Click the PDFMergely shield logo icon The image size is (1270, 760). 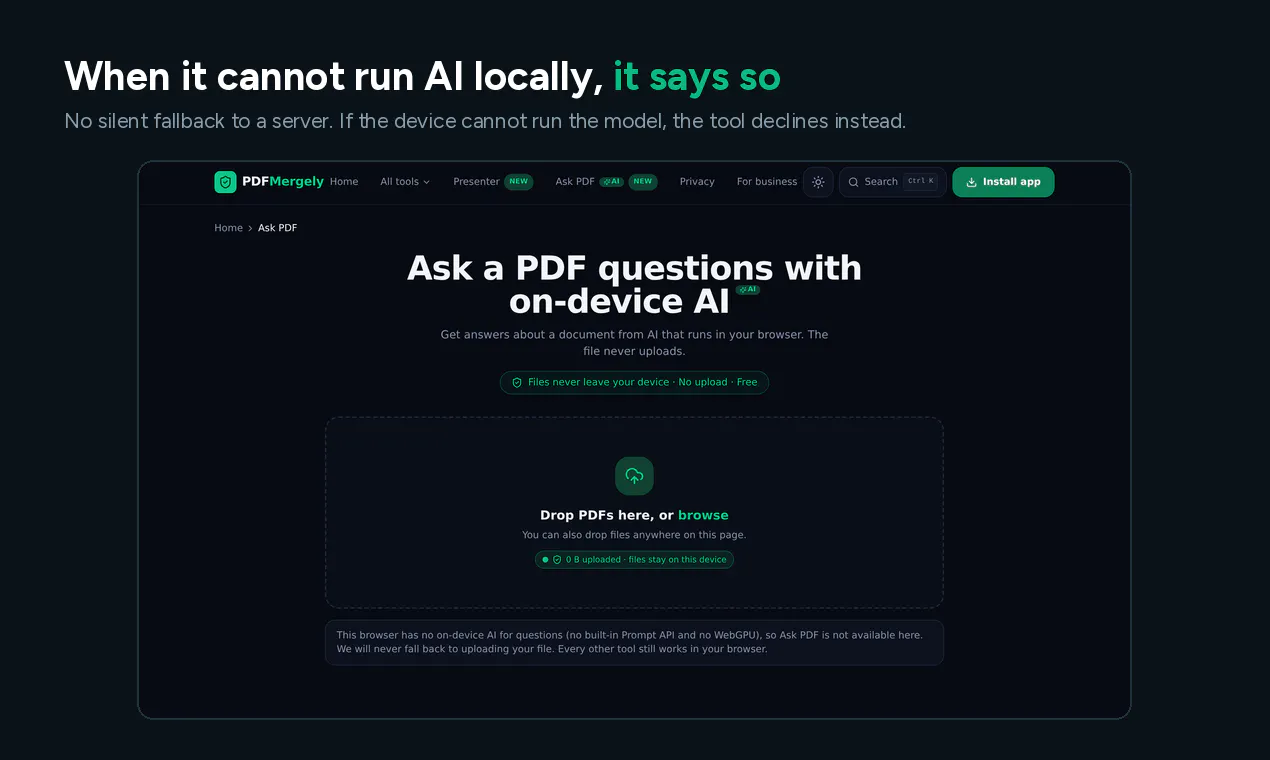pos(225,182)
